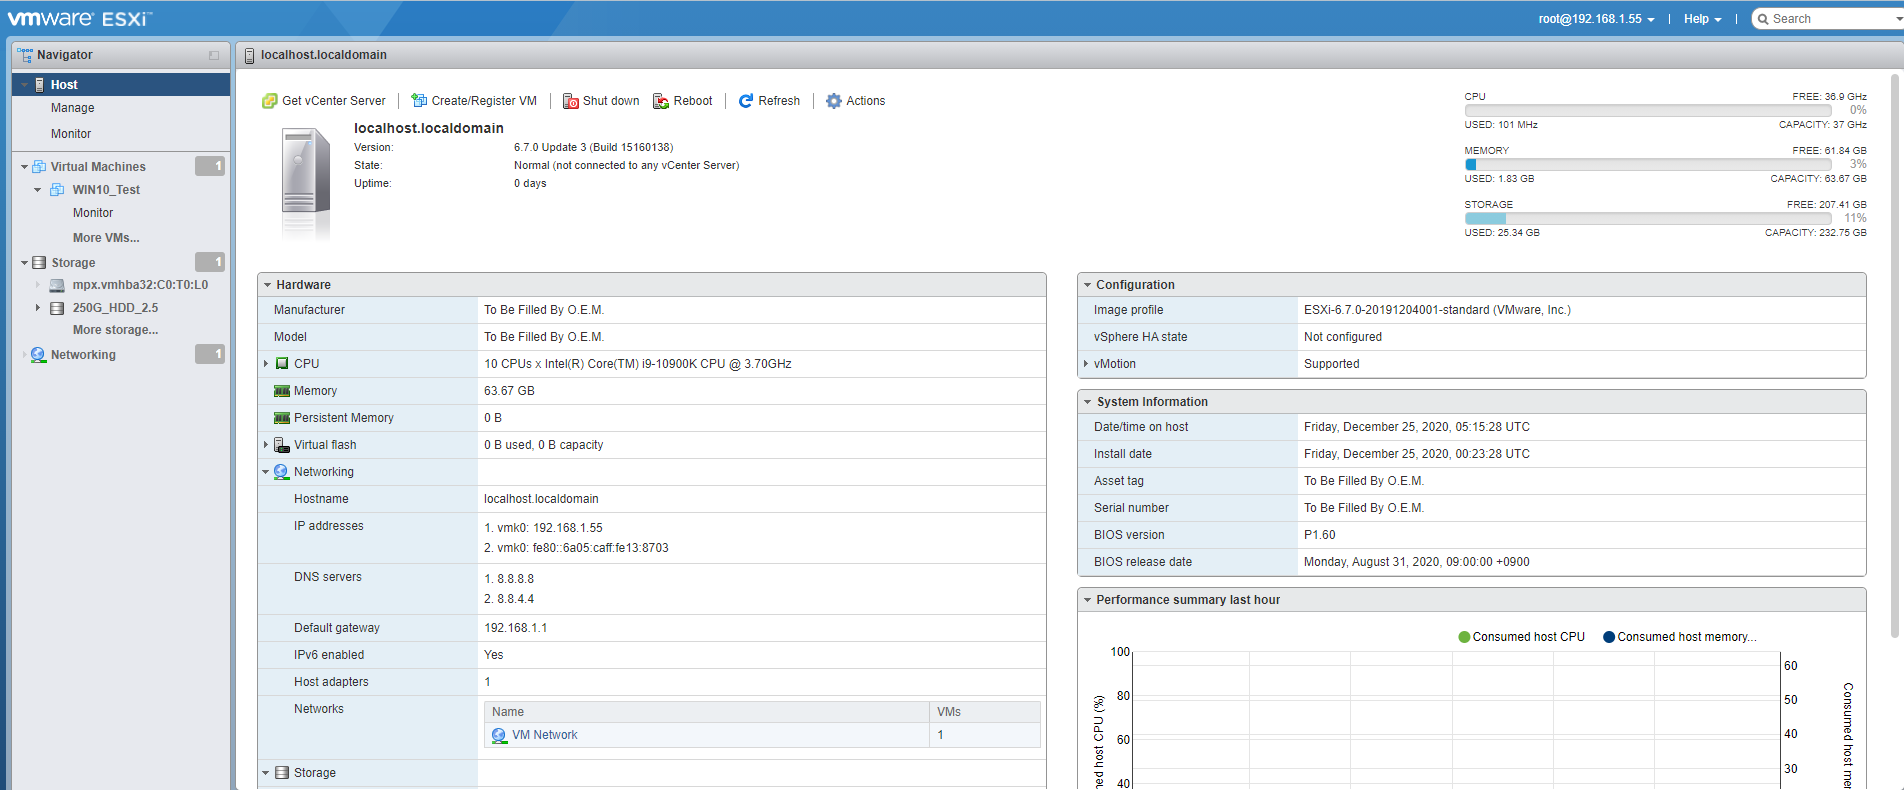Click the Memory icon in Hardware

282,391
